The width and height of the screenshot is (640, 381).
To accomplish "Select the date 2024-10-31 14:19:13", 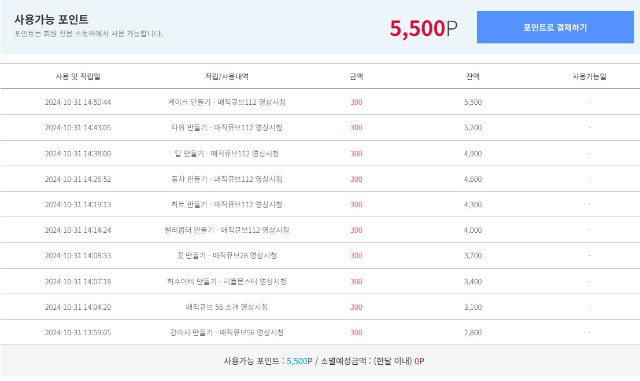I will [78, 204].
